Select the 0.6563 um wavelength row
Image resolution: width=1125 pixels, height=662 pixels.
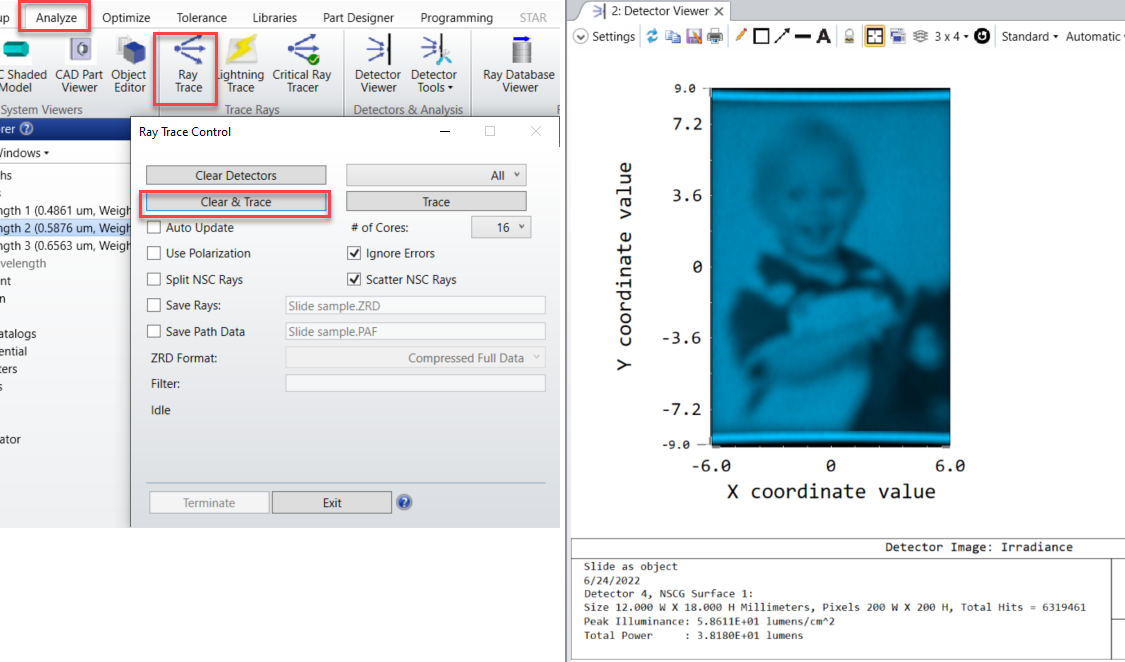pos(65,245)
